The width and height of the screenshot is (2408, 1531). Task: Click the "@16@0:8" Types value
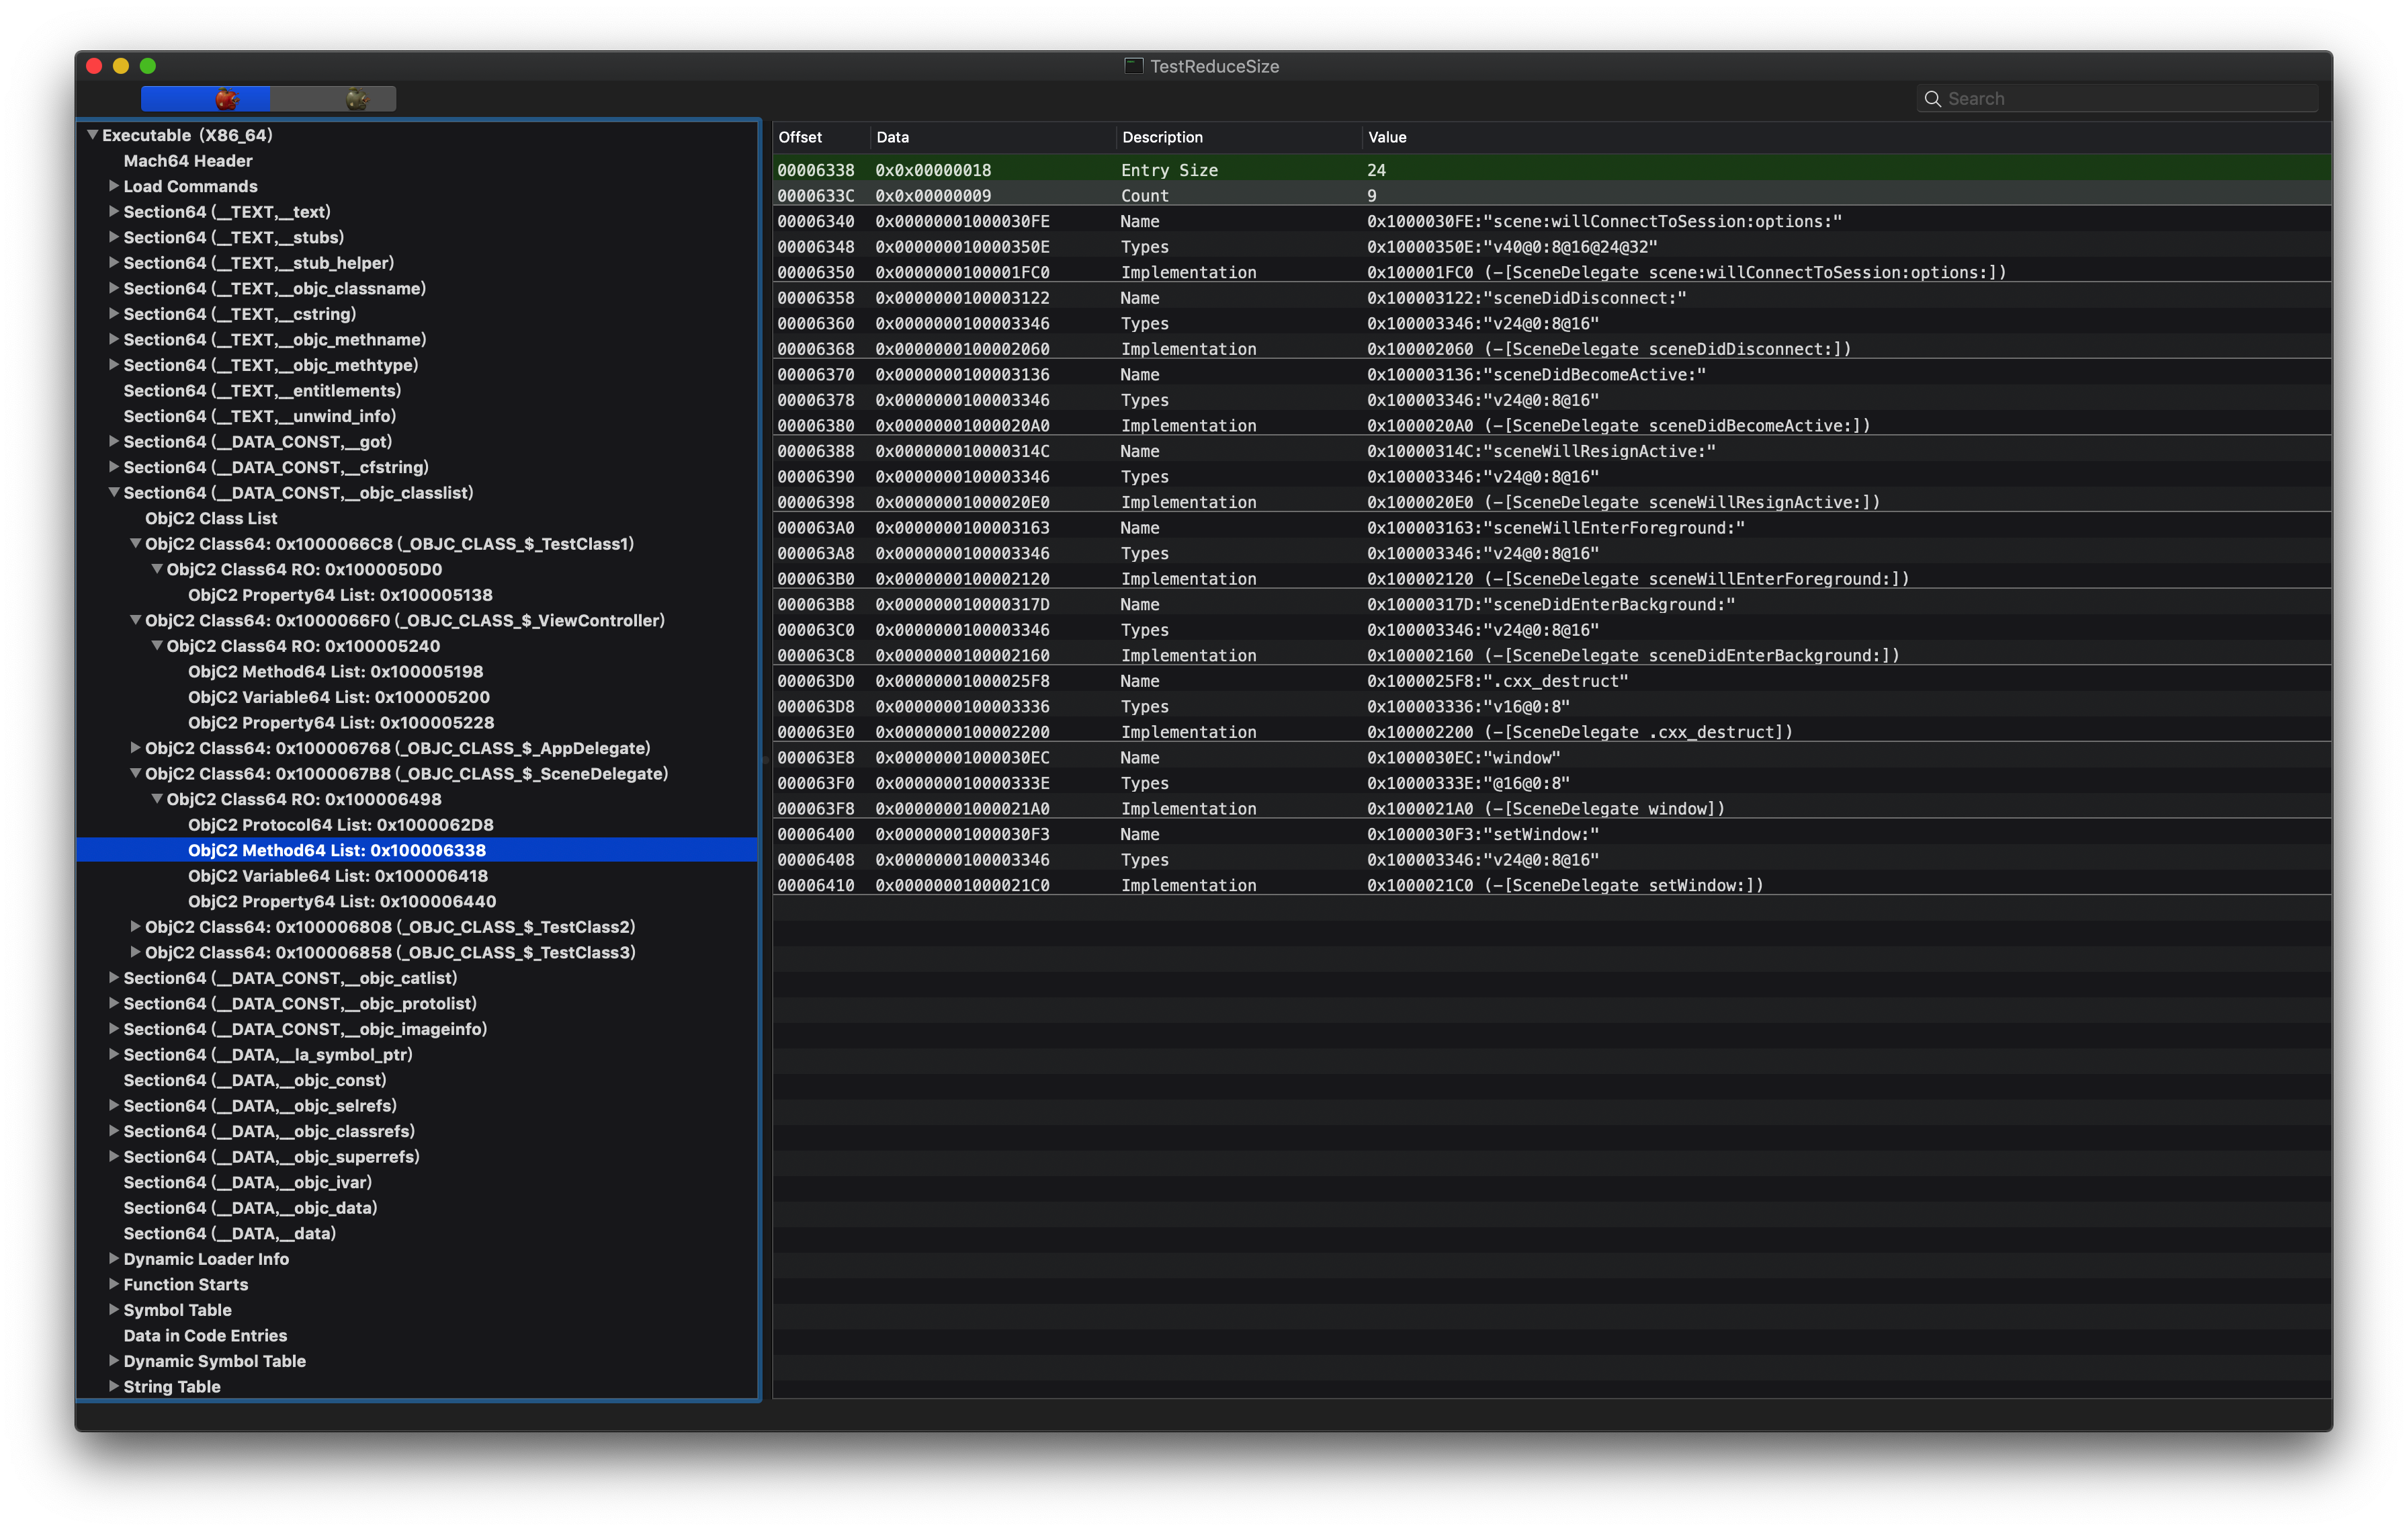tap(1468, 782)
